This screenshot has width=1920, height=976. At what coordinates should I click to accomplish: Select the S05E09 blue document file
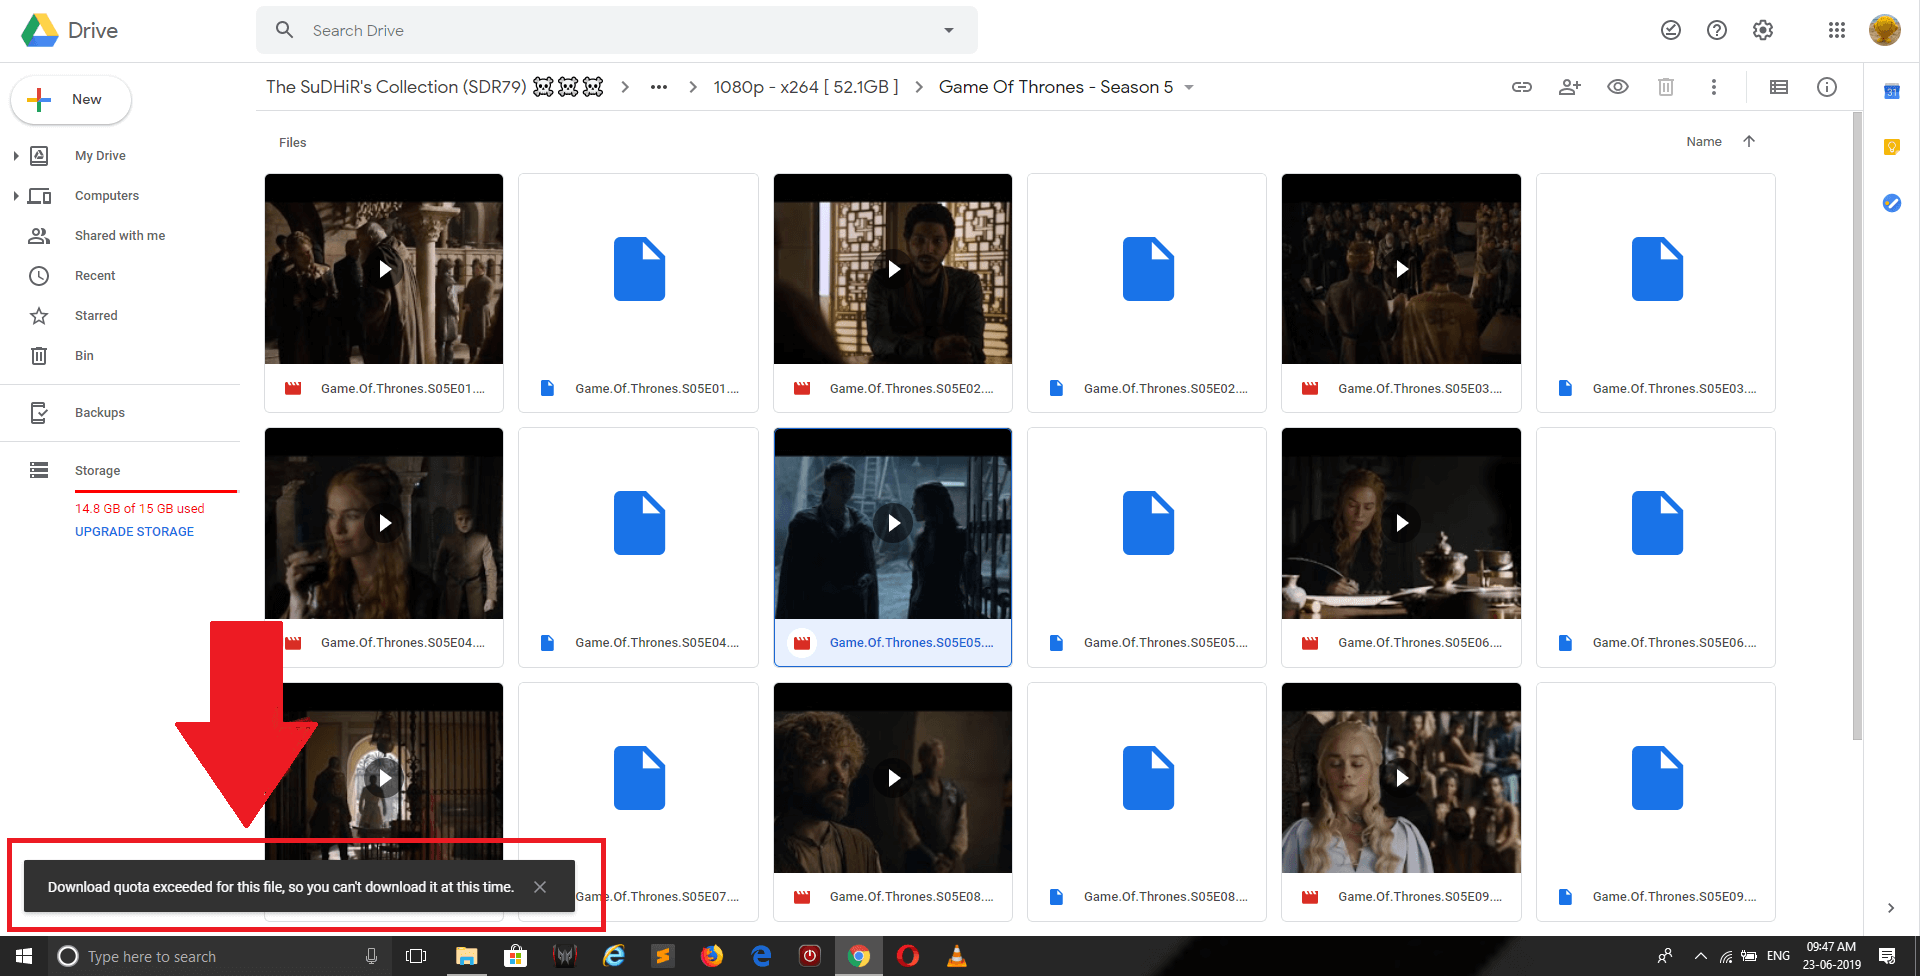[1656, 802]
